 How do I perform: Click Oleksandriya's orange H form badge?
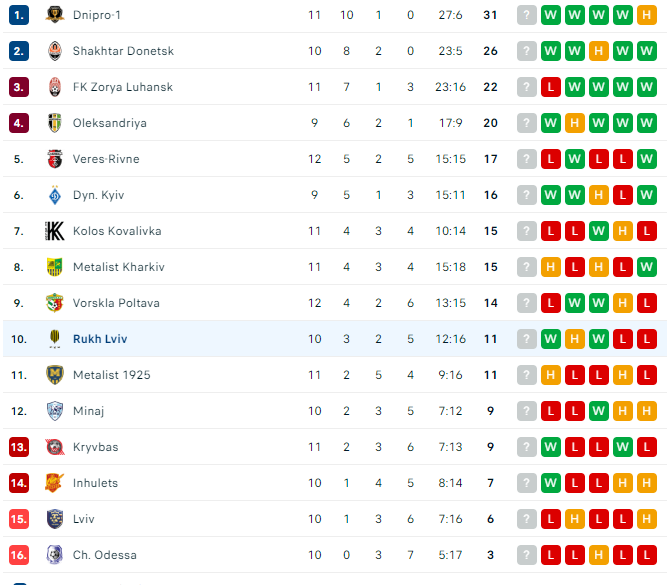tap(575, 123)
